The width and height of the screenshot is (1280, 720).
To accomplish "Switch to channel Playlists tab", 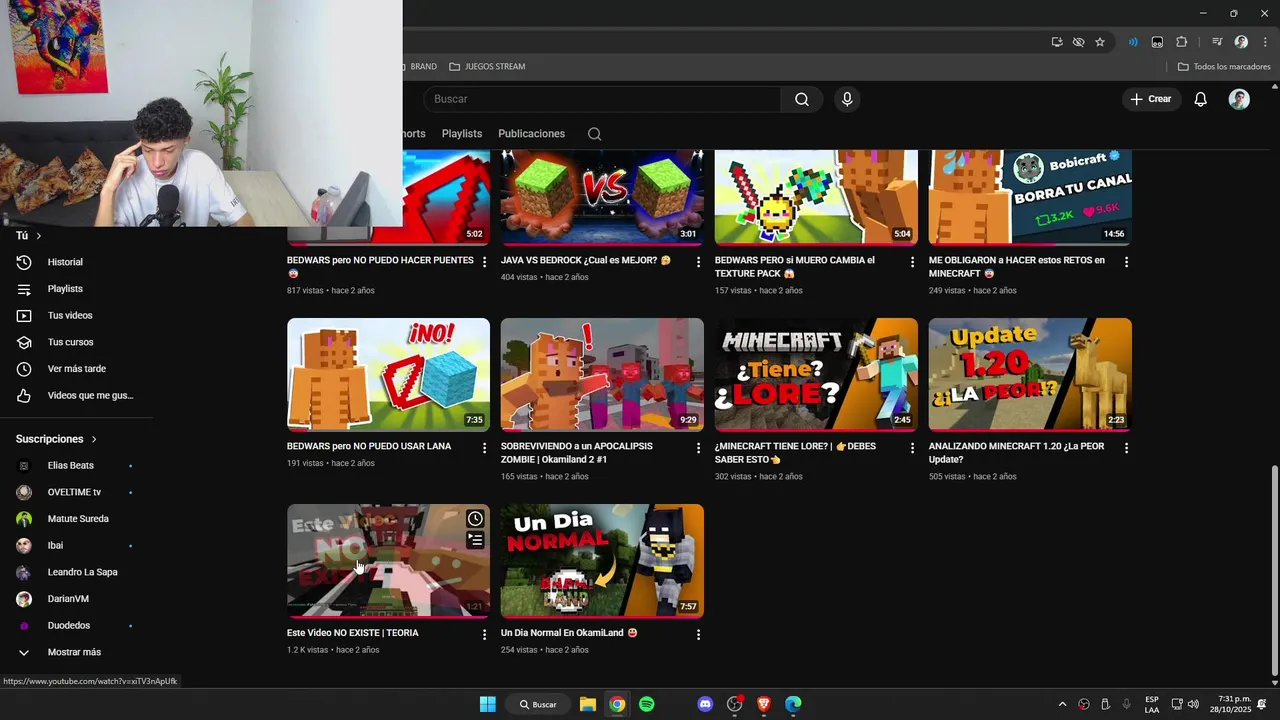I will (x=462, y=134).
